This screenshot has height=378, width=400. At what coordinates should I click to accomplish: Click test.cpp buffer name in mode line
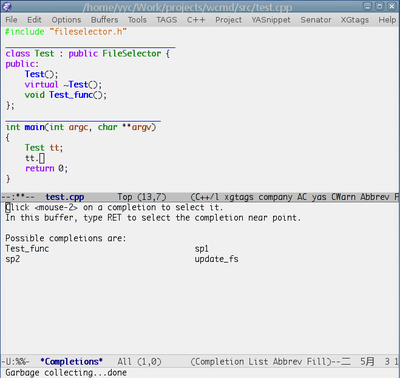coord(65,197)
